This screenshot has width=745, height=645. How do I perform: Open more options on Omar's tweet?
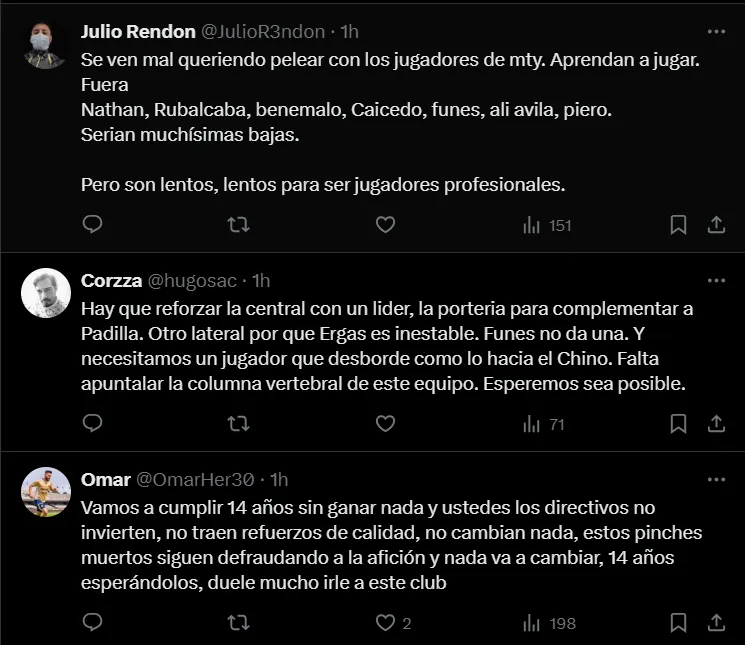pyautogui.click(x=716, y=479)
